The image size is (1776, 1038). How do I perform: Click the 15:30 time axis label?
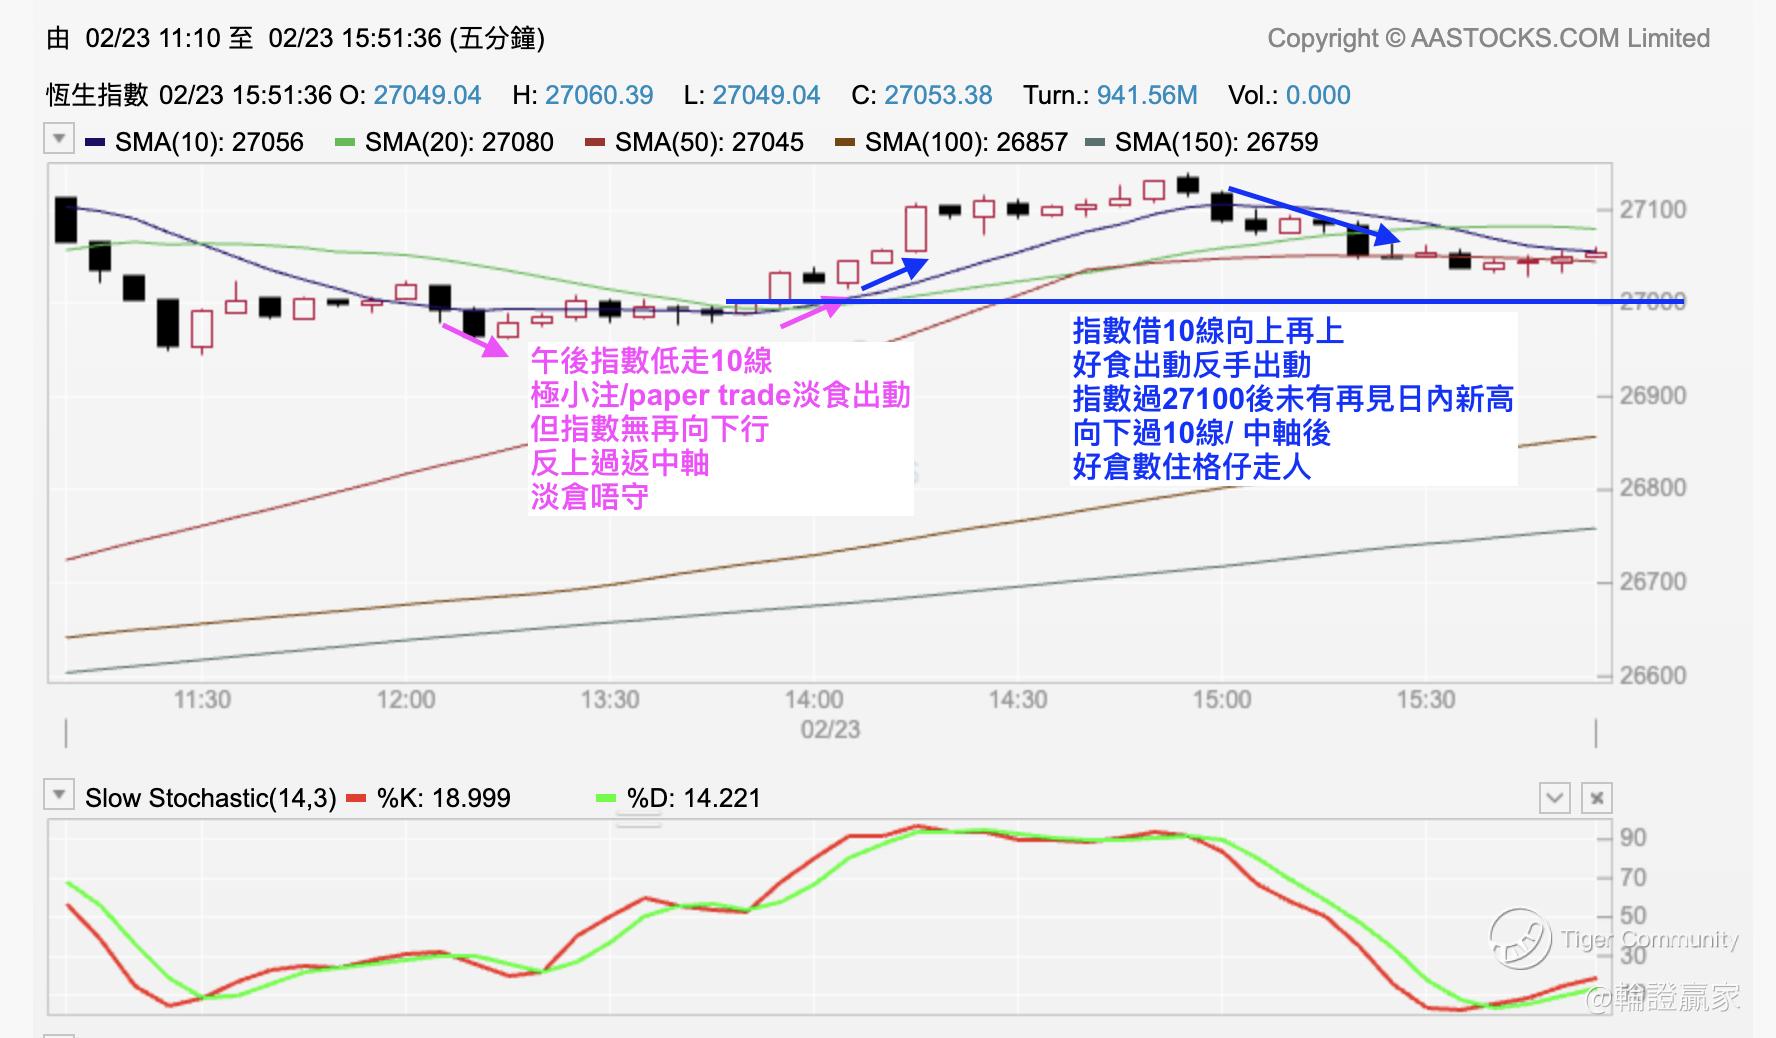click(1426, 699)
